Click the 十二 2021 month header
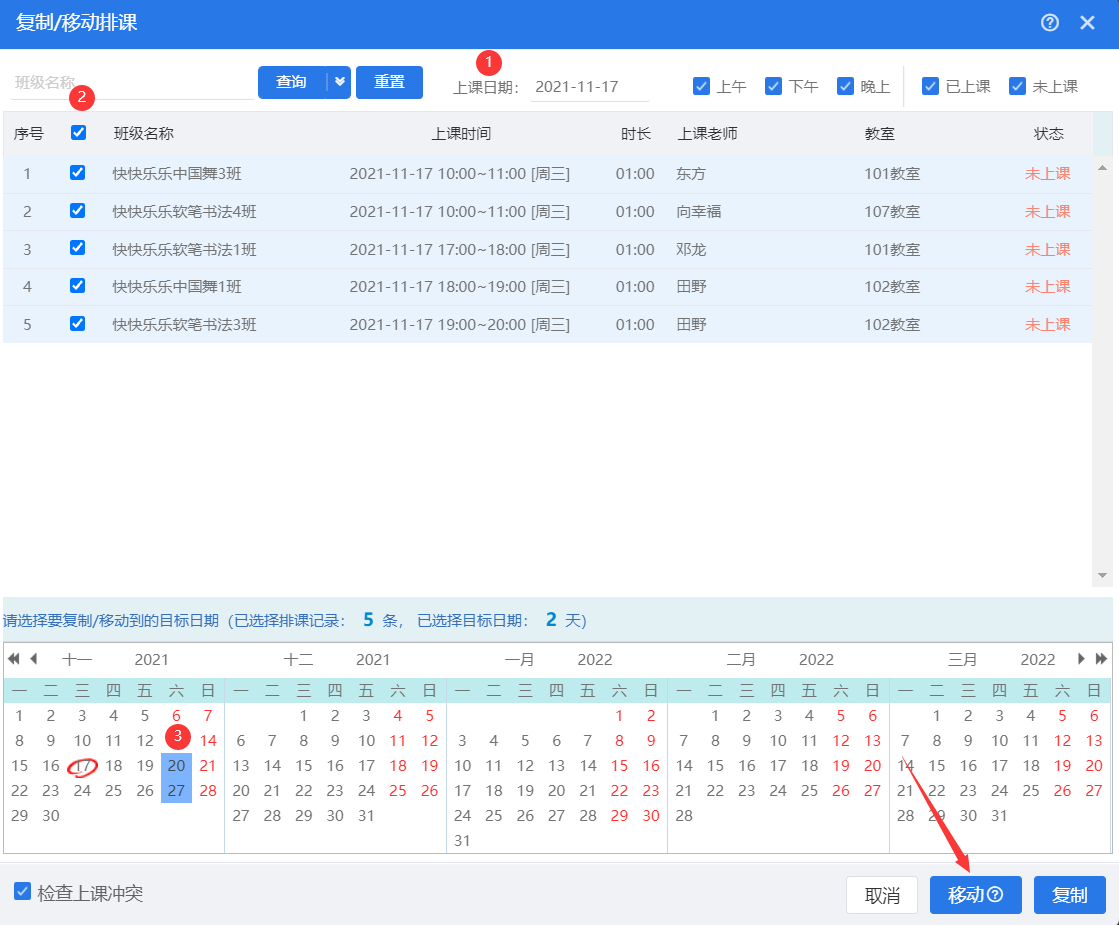The height and width of the screenshot is (925, 1119). 335,659
